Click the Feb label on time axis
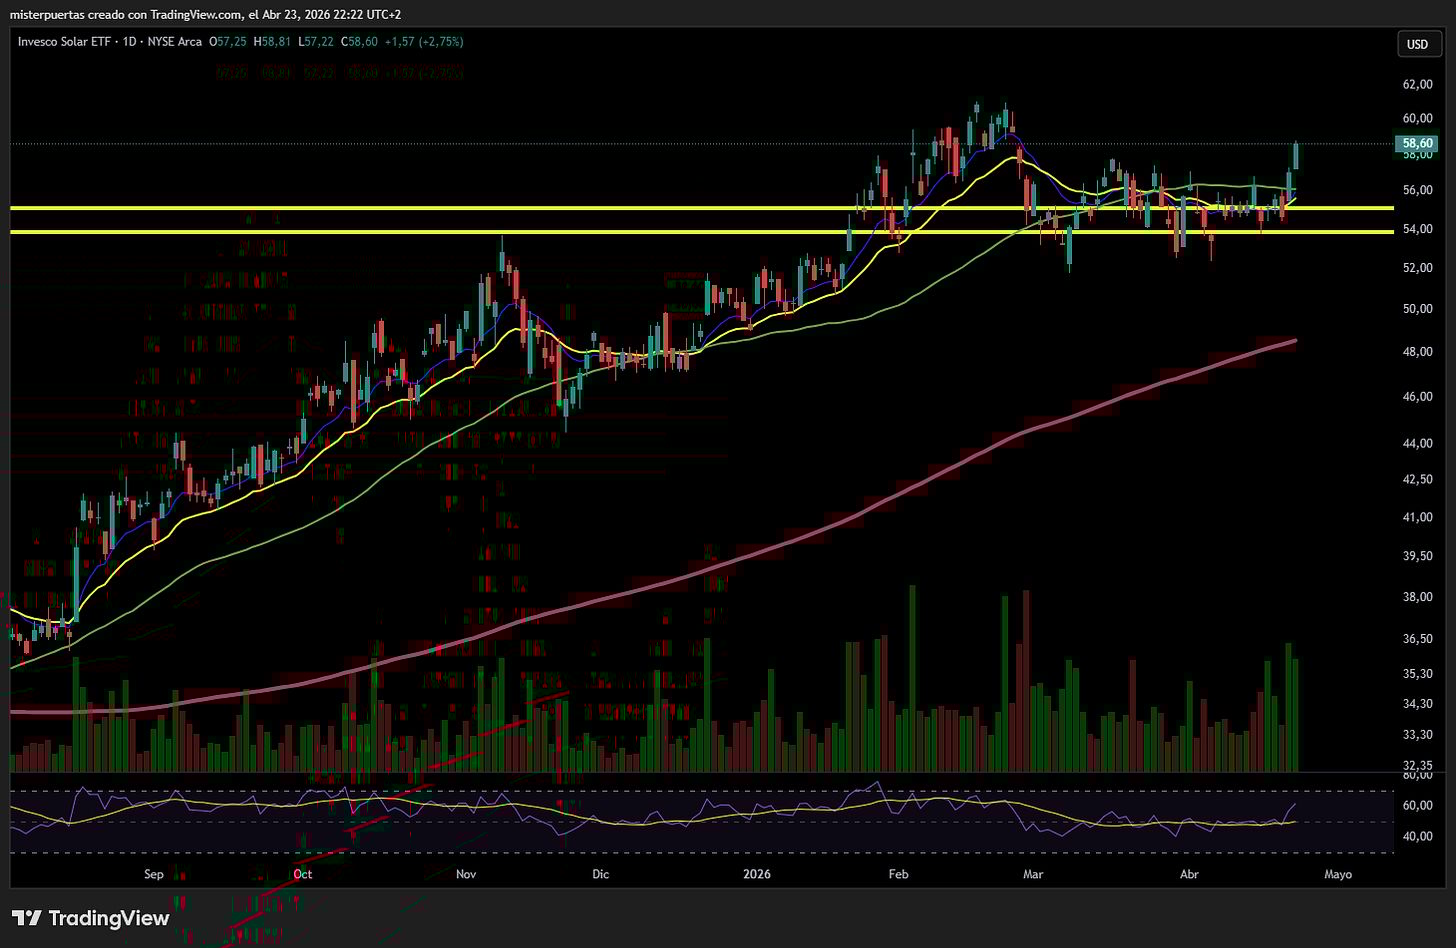The image size is (1456, 948). [x=898, y=874]
